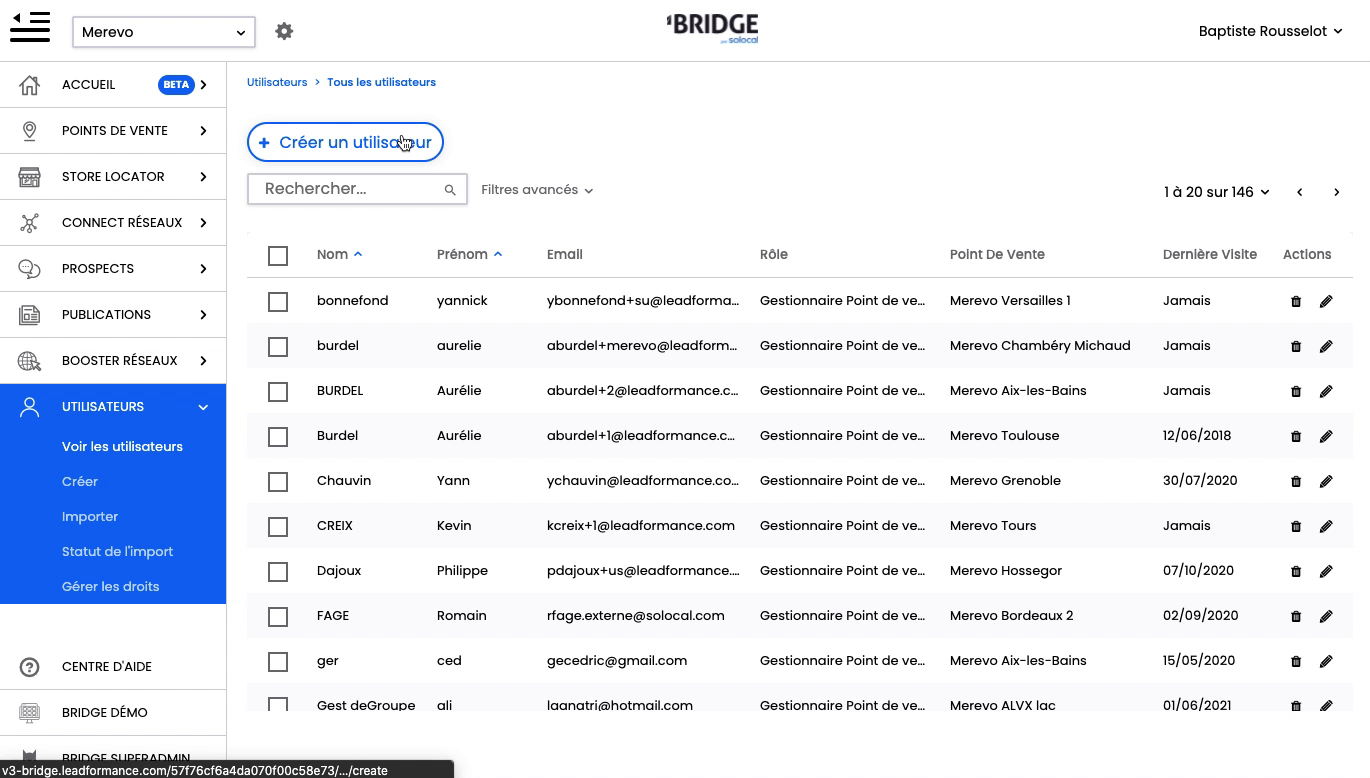Screen dimensions: 1370x778
Task: Delete user burdel aurelie (Chambéry Michaud)
Action: [1296, 346]
